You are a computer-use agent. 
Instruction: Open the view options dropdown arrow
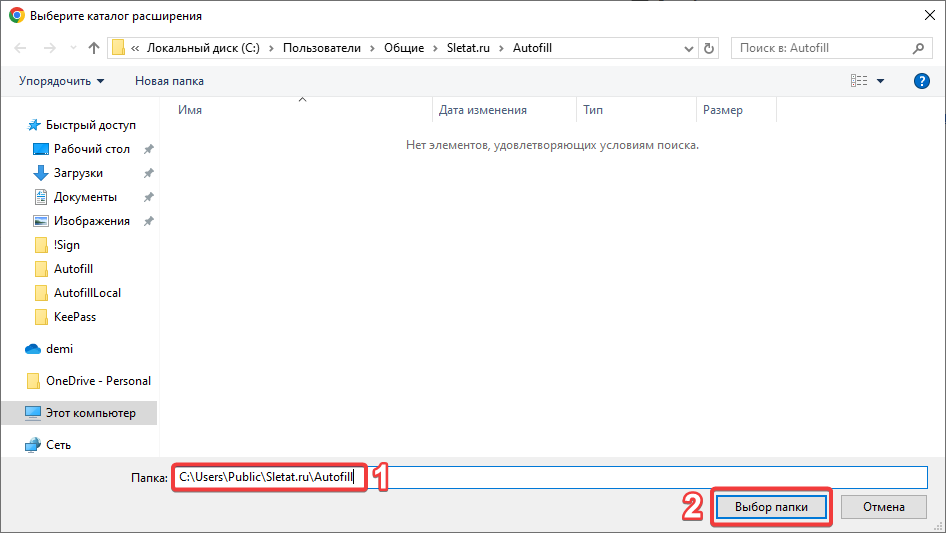[880, 81]
